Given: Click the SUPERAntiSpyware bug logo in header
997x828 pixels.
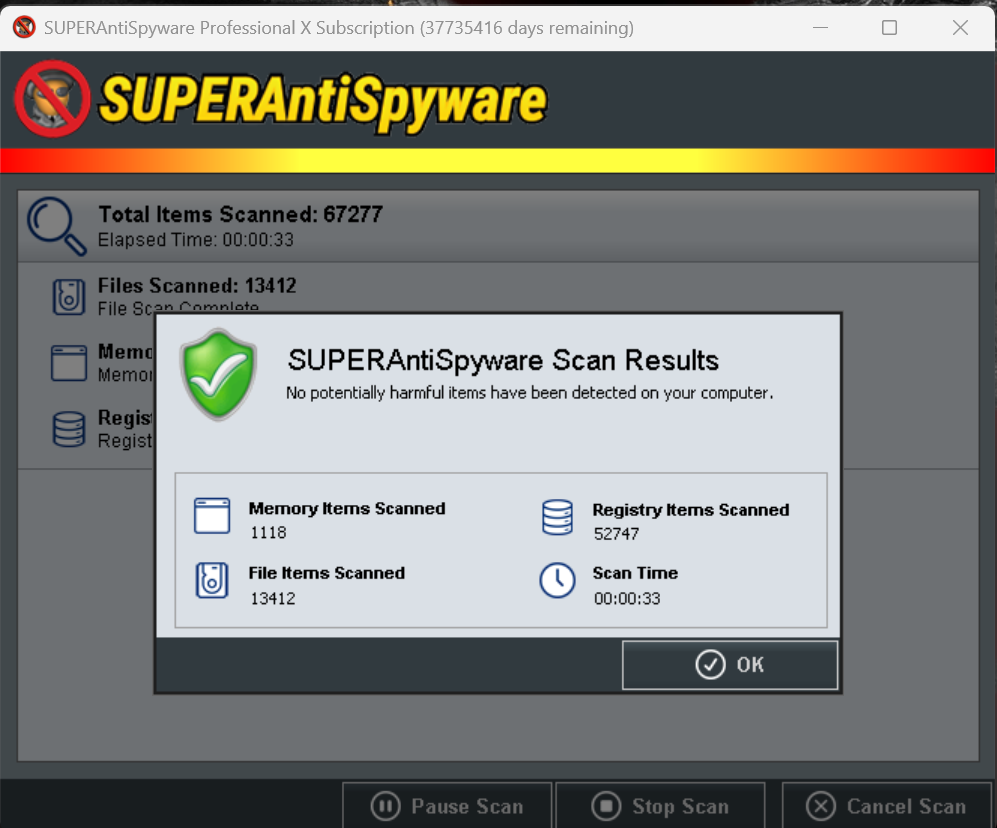Looking at the screenshot, I should coord(53,99).
